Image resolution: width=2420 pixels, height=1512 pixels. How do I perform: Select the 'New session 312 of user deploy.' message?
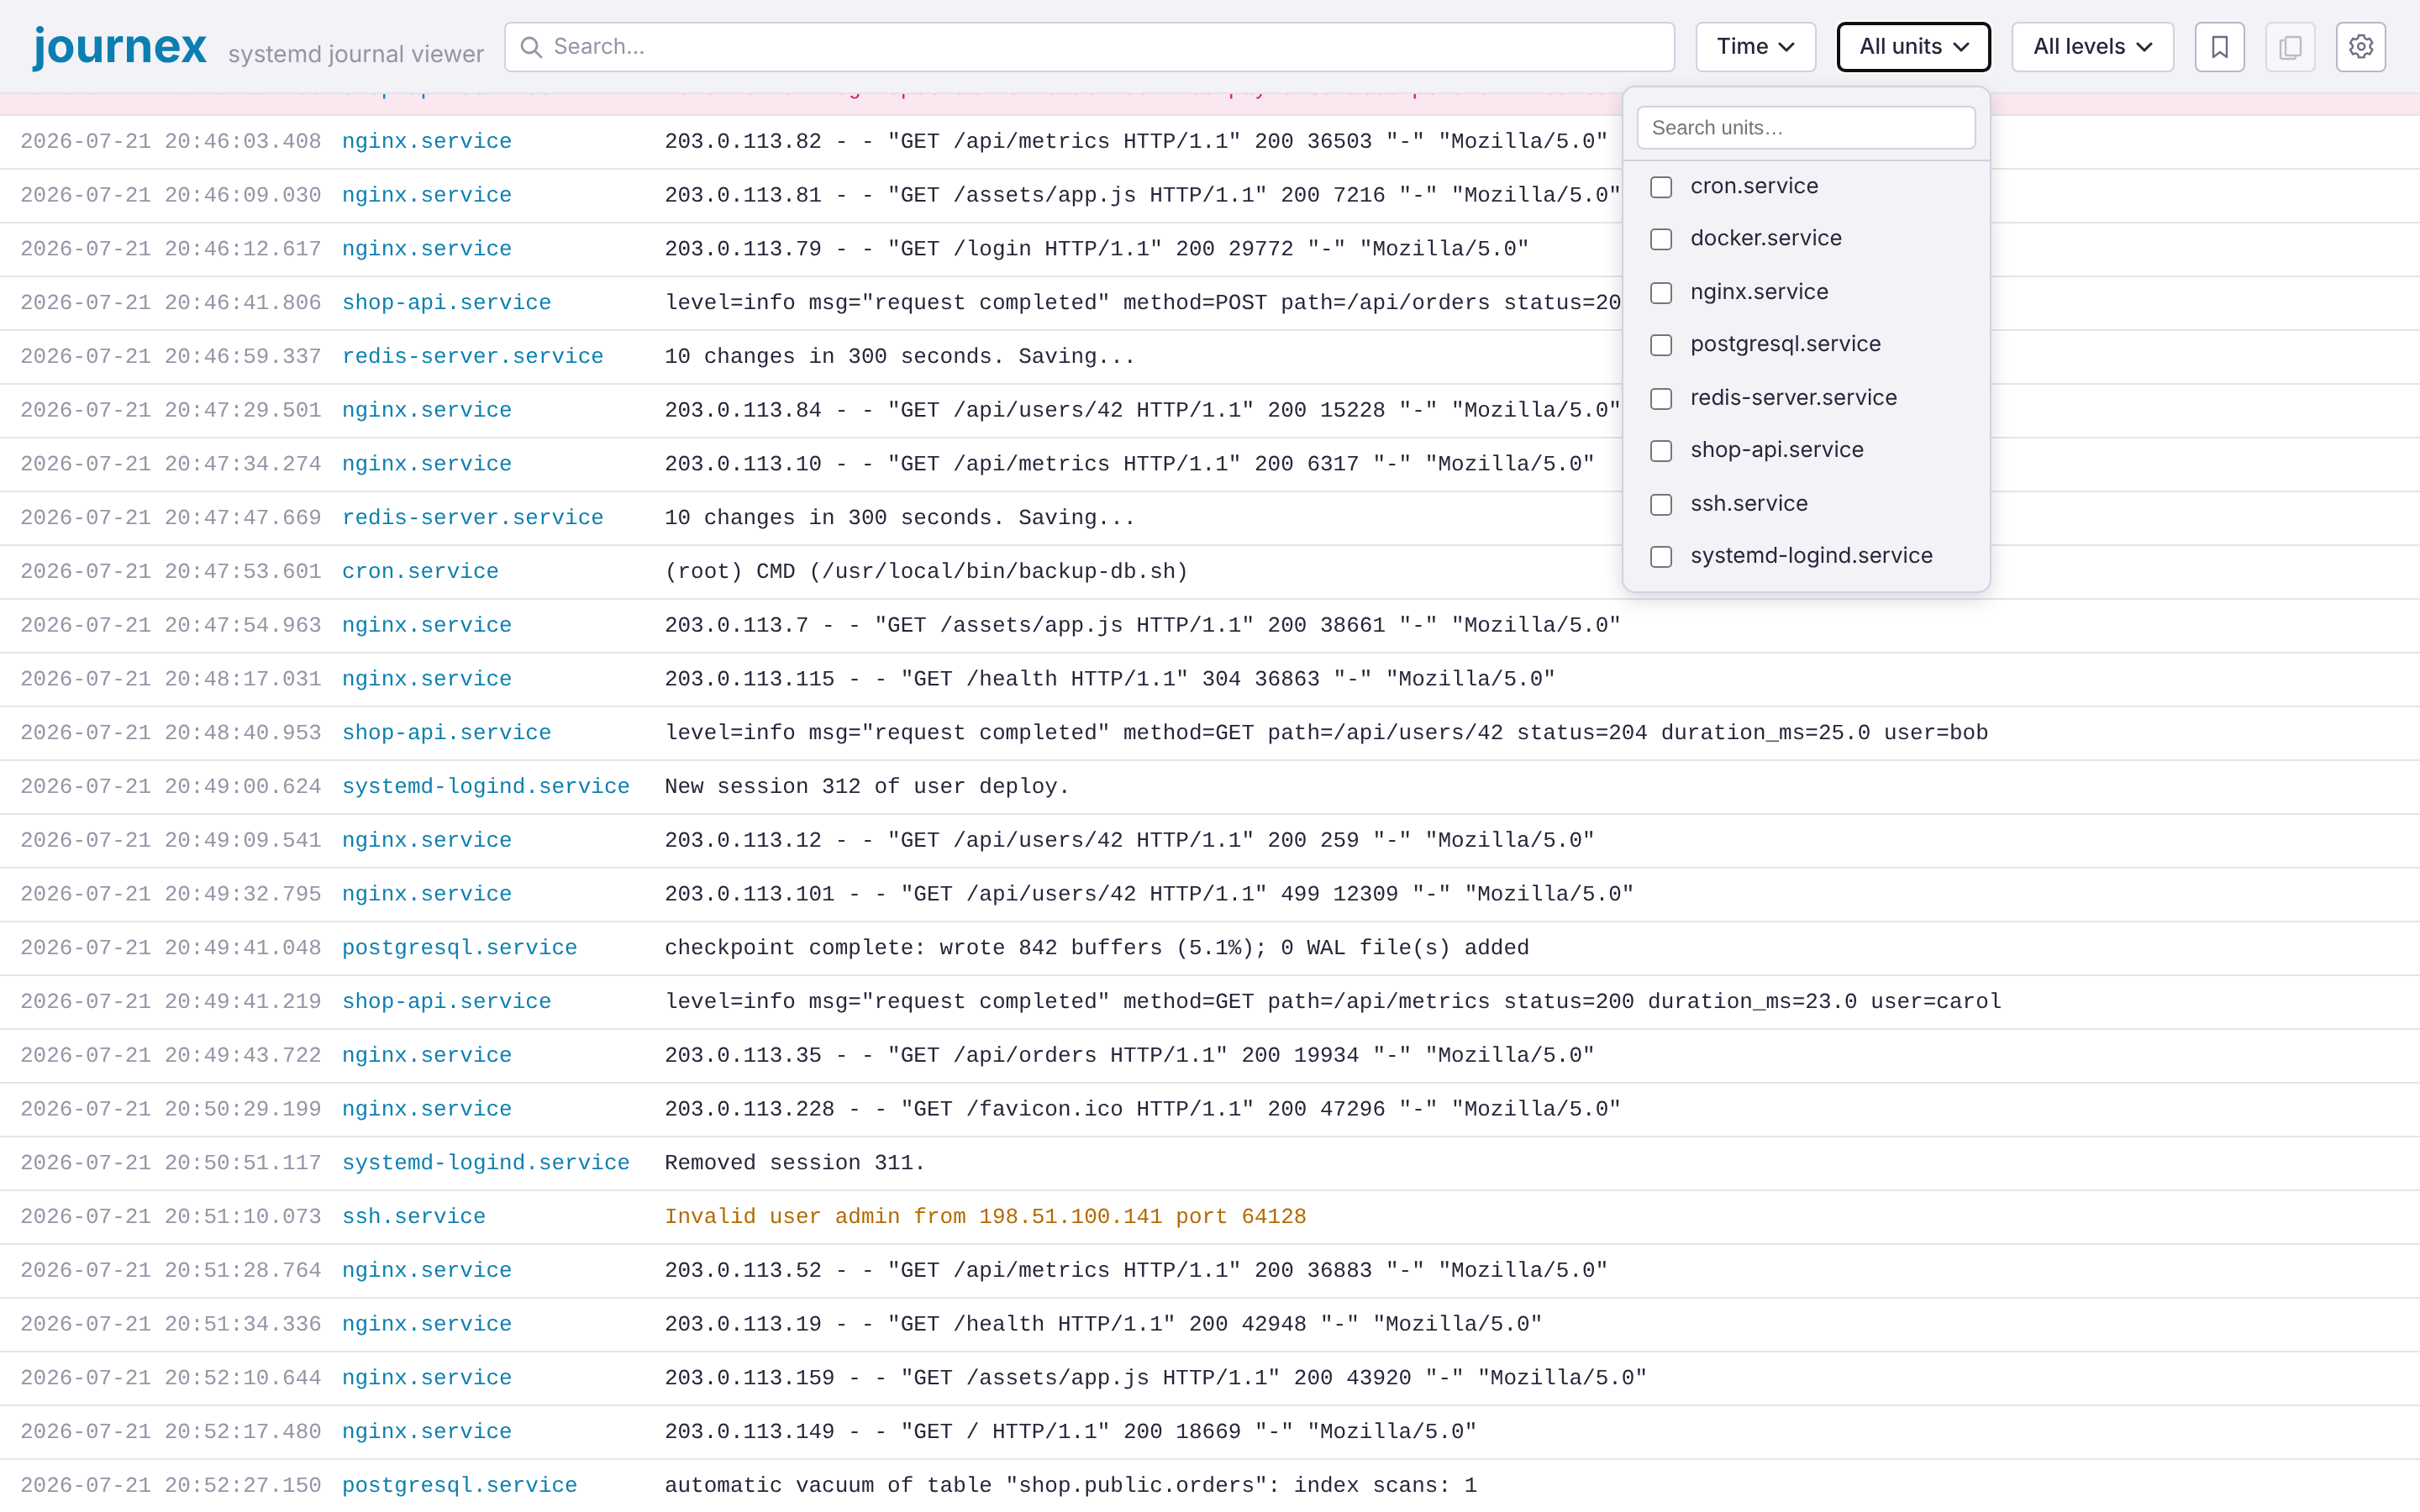click(867, 786)
